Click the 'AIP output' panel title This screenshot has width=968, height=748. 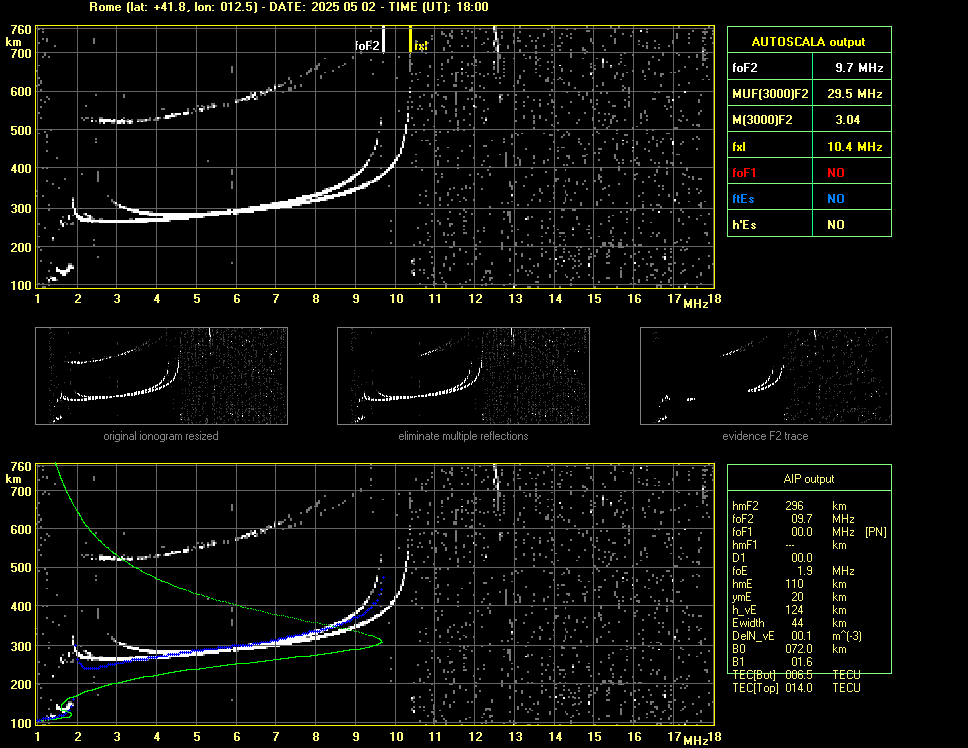pos(809,479)
